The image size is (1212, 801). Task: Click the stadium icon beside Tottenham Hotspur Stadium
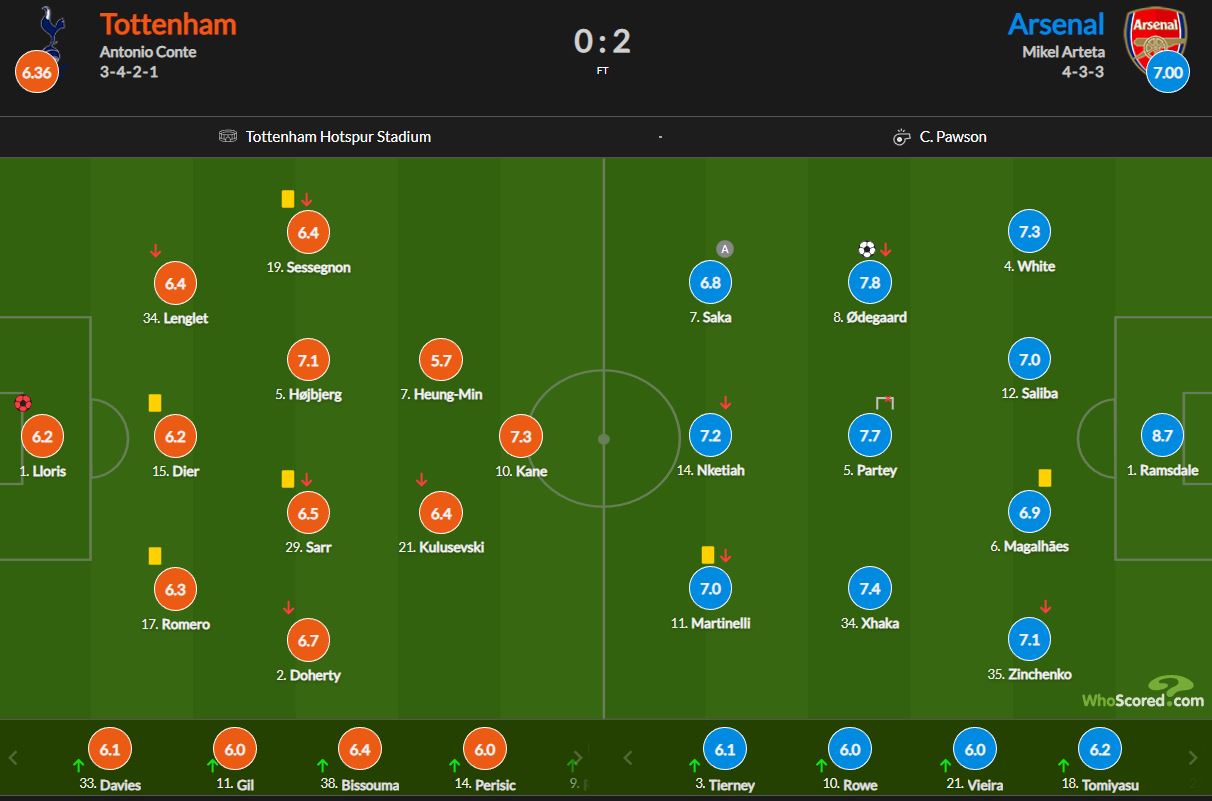[228, 136]
